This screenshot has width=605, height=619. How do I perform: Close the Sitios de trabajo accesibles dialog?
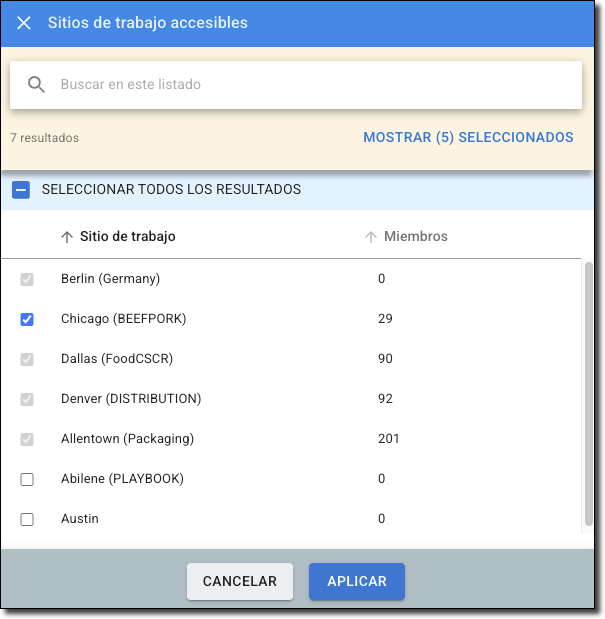click(24, 22)
